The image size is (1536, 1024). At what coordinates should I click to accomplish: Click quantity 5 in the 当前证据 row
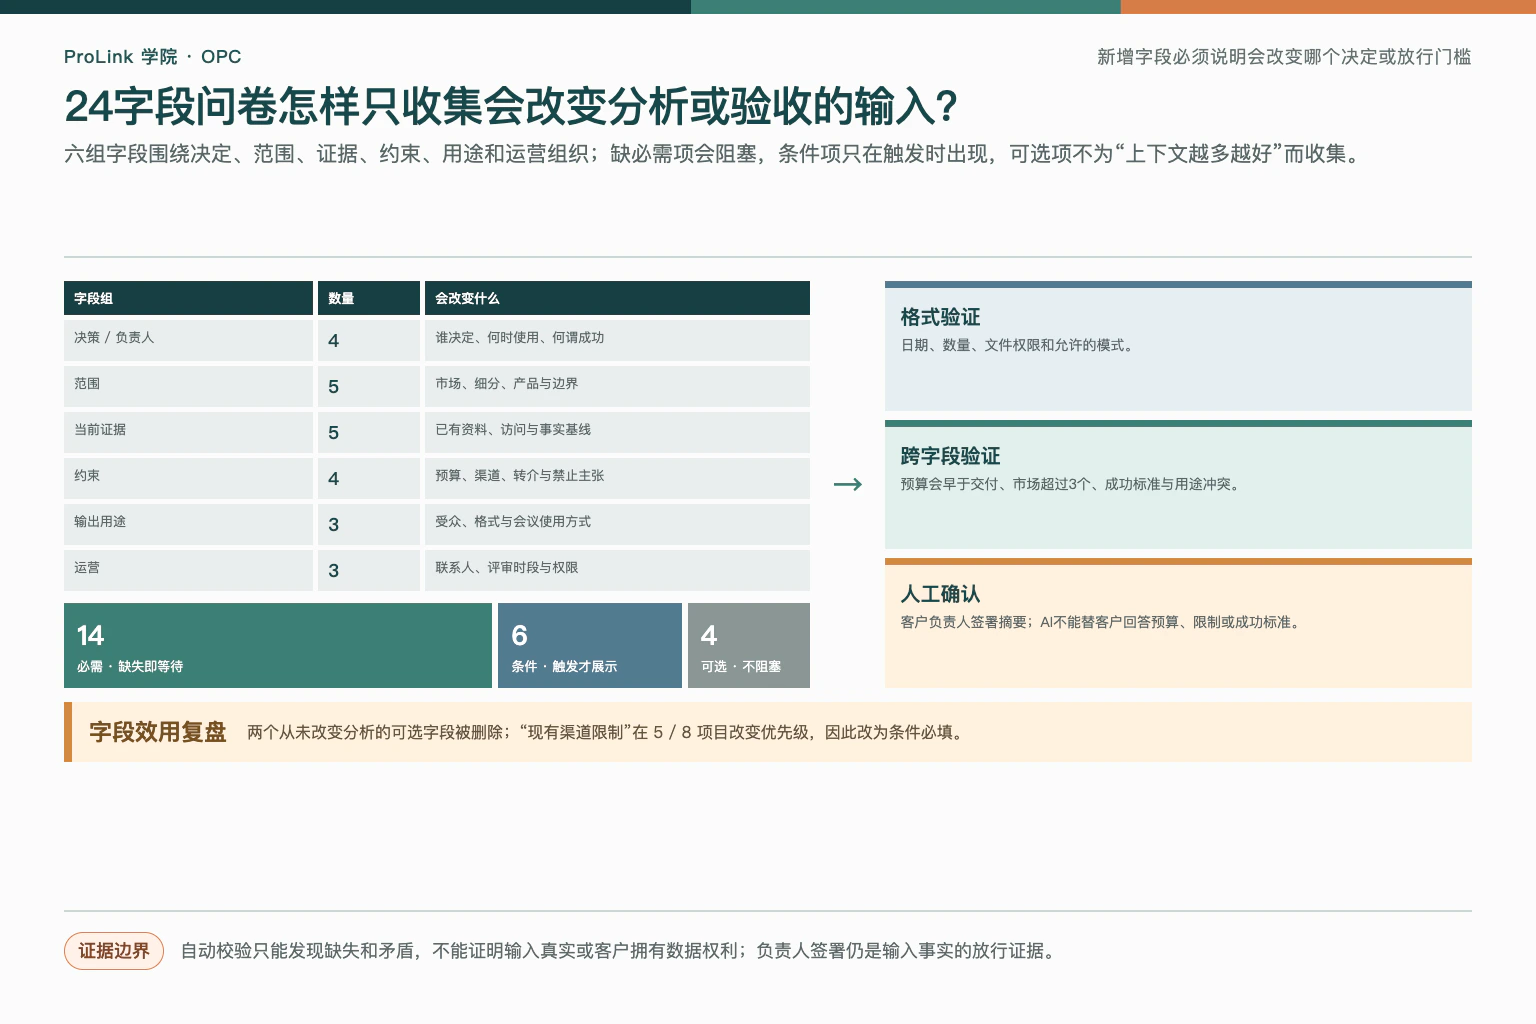click(x=369, y=432)
